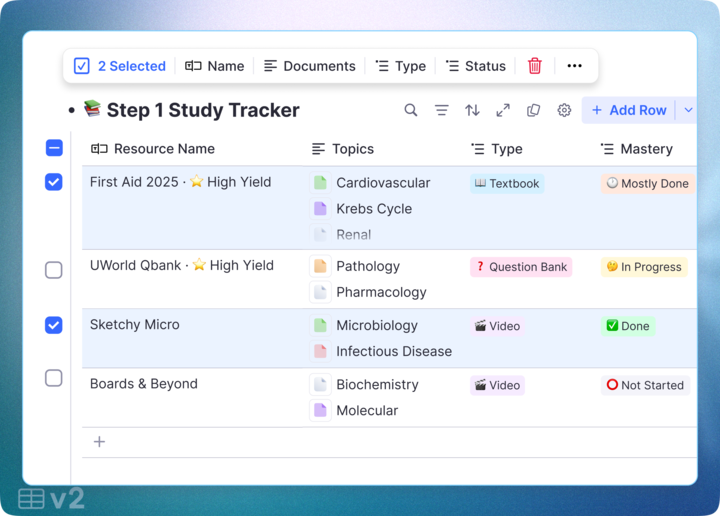Open the Molecular topic link
This screenshot has height=516, width=720.
[367, 410]
